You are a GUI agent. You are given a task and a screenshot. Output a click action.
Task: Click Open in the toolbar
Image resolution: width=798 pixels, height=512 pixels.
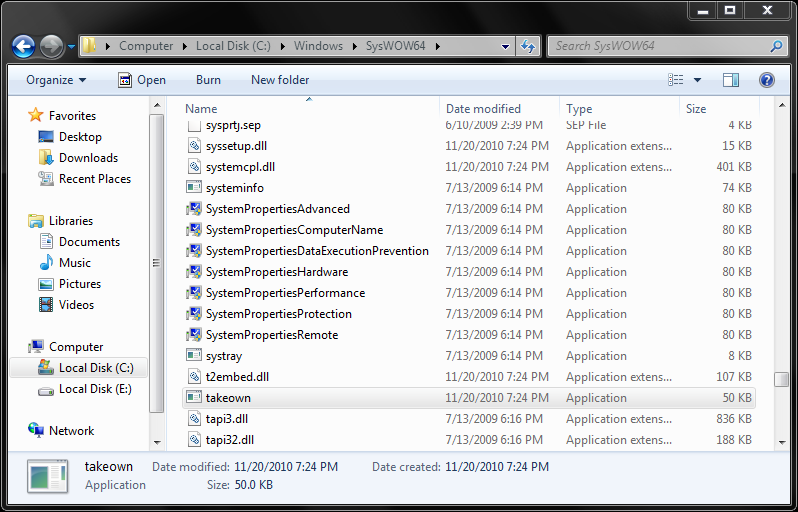click(142, 80)
